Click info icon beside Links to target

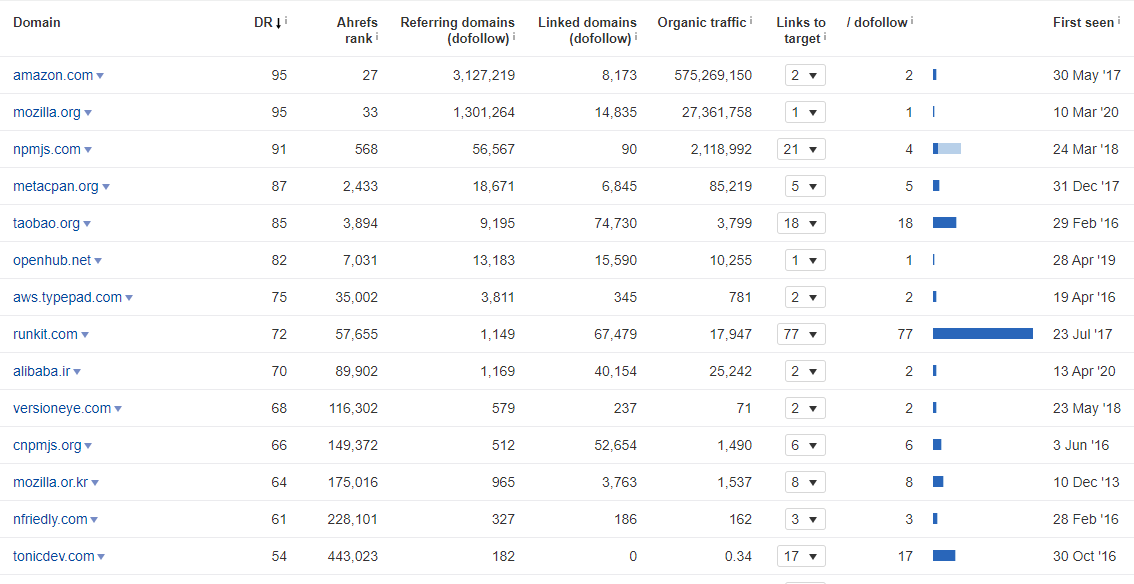point(825,37)
